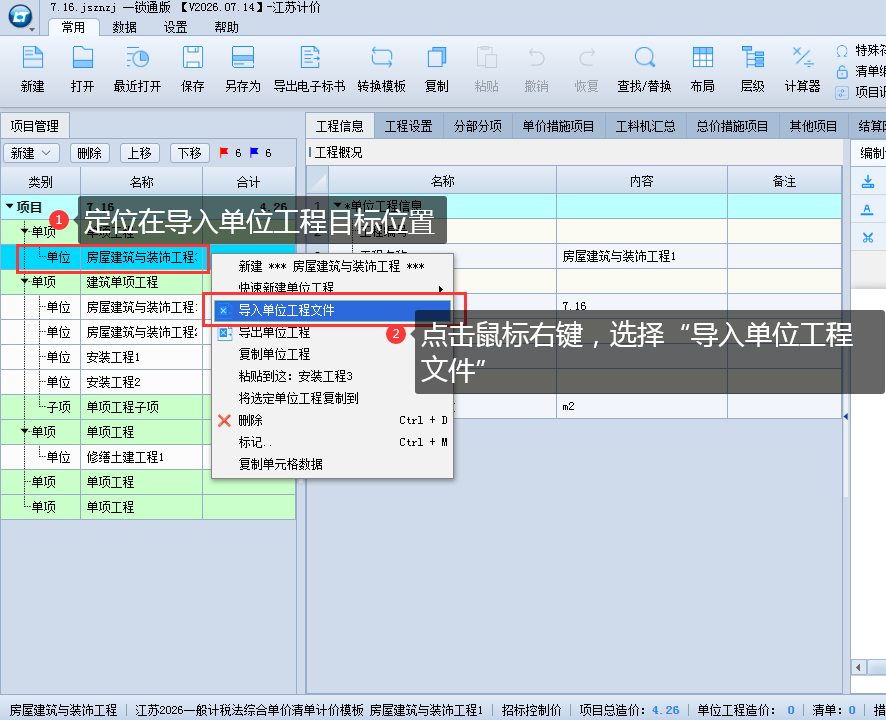Viewport: 886px width, 720px height.
Task: Choose 复制单元格数据 from context menu
Action: [x=332, y=465]
